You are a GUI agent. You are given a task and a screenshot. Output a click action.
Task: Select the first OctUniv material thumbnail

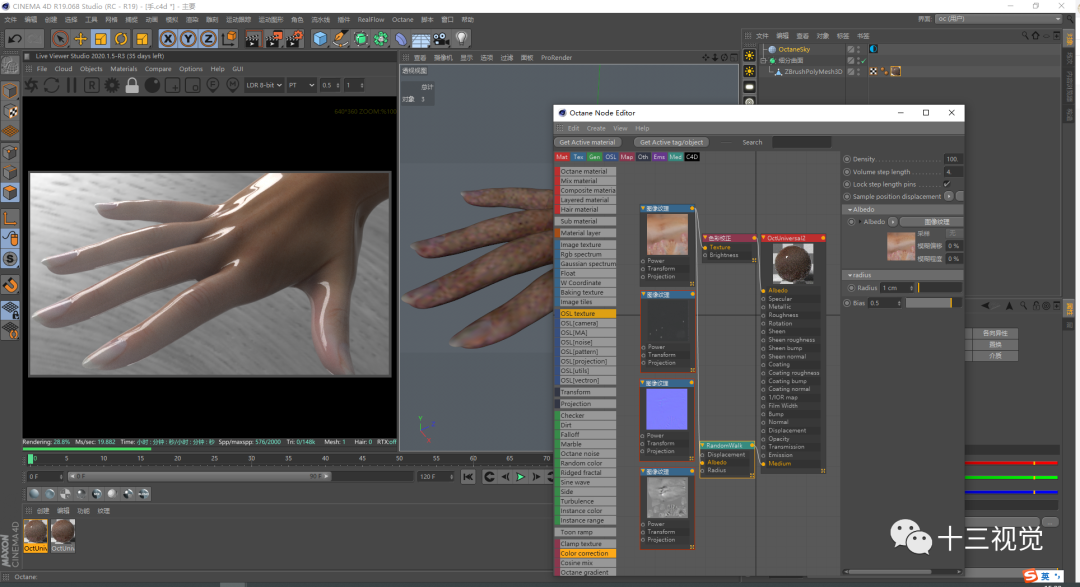click(36, 535)
